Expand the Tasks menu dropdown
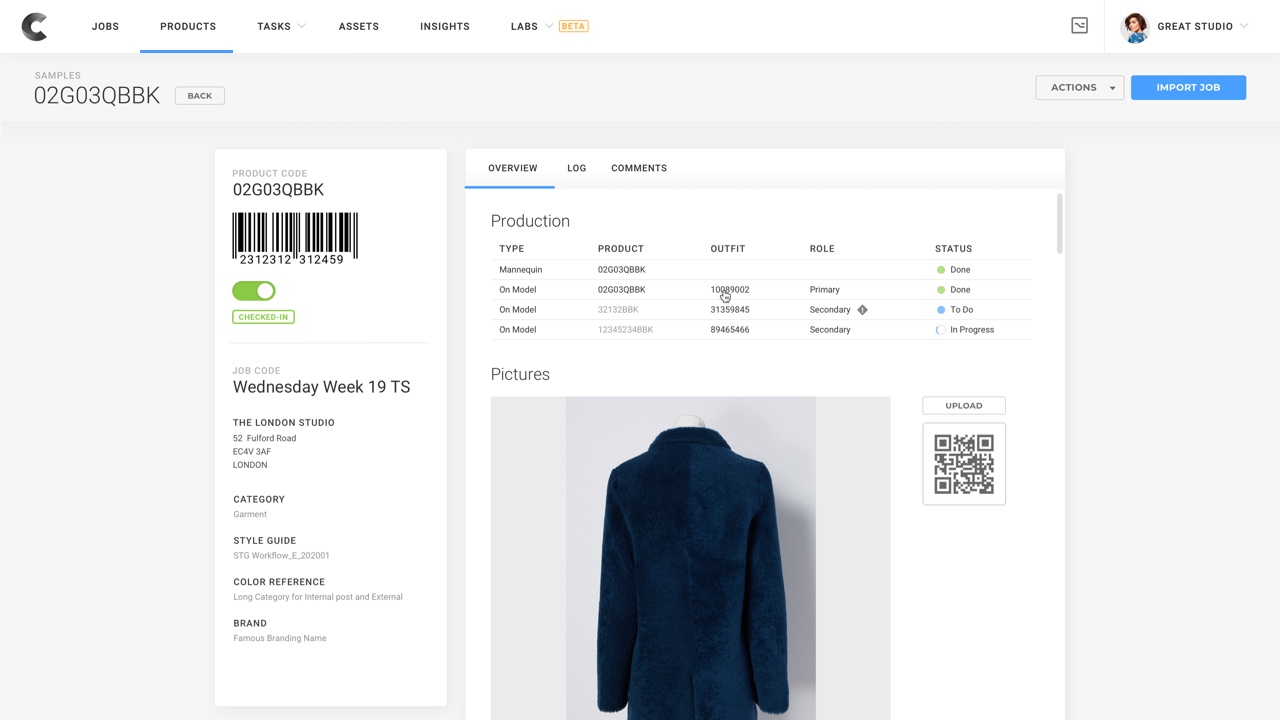 pos(281,26)
